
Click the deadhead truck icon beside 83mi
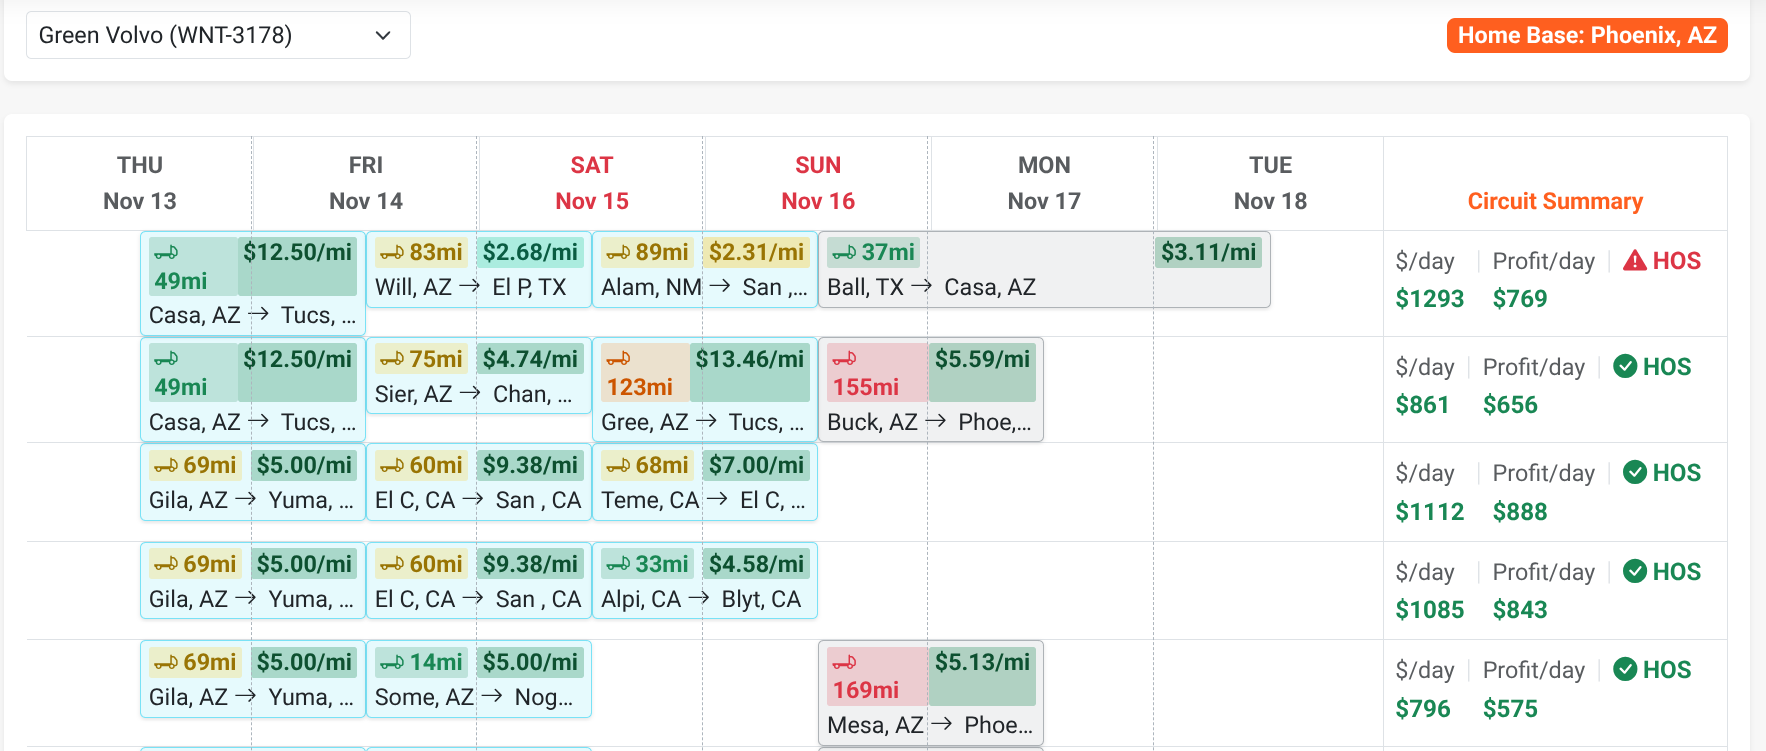393,253
